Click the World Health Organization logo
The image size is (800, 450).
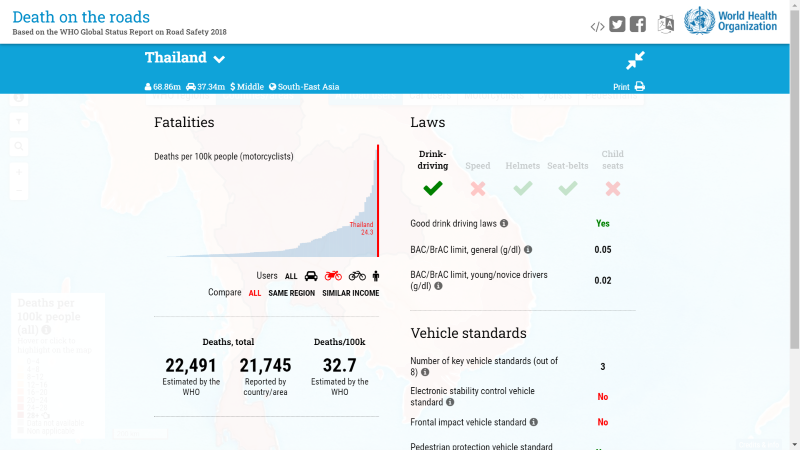pyautogui.click(x=730, y=22)
